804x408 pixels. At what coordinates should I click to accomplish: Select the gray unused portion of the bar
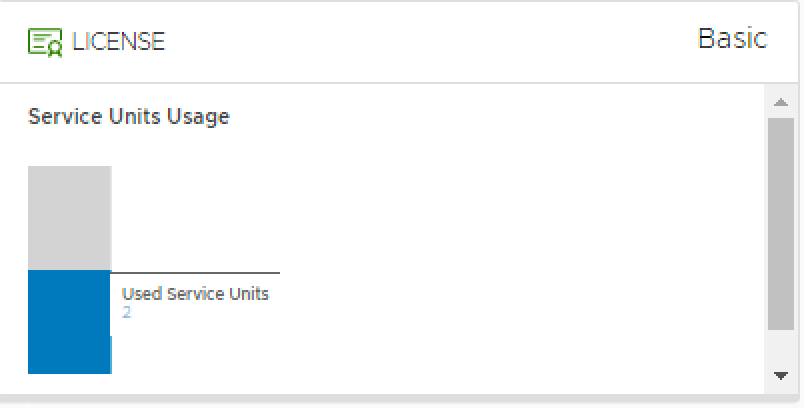coord(69,218)
